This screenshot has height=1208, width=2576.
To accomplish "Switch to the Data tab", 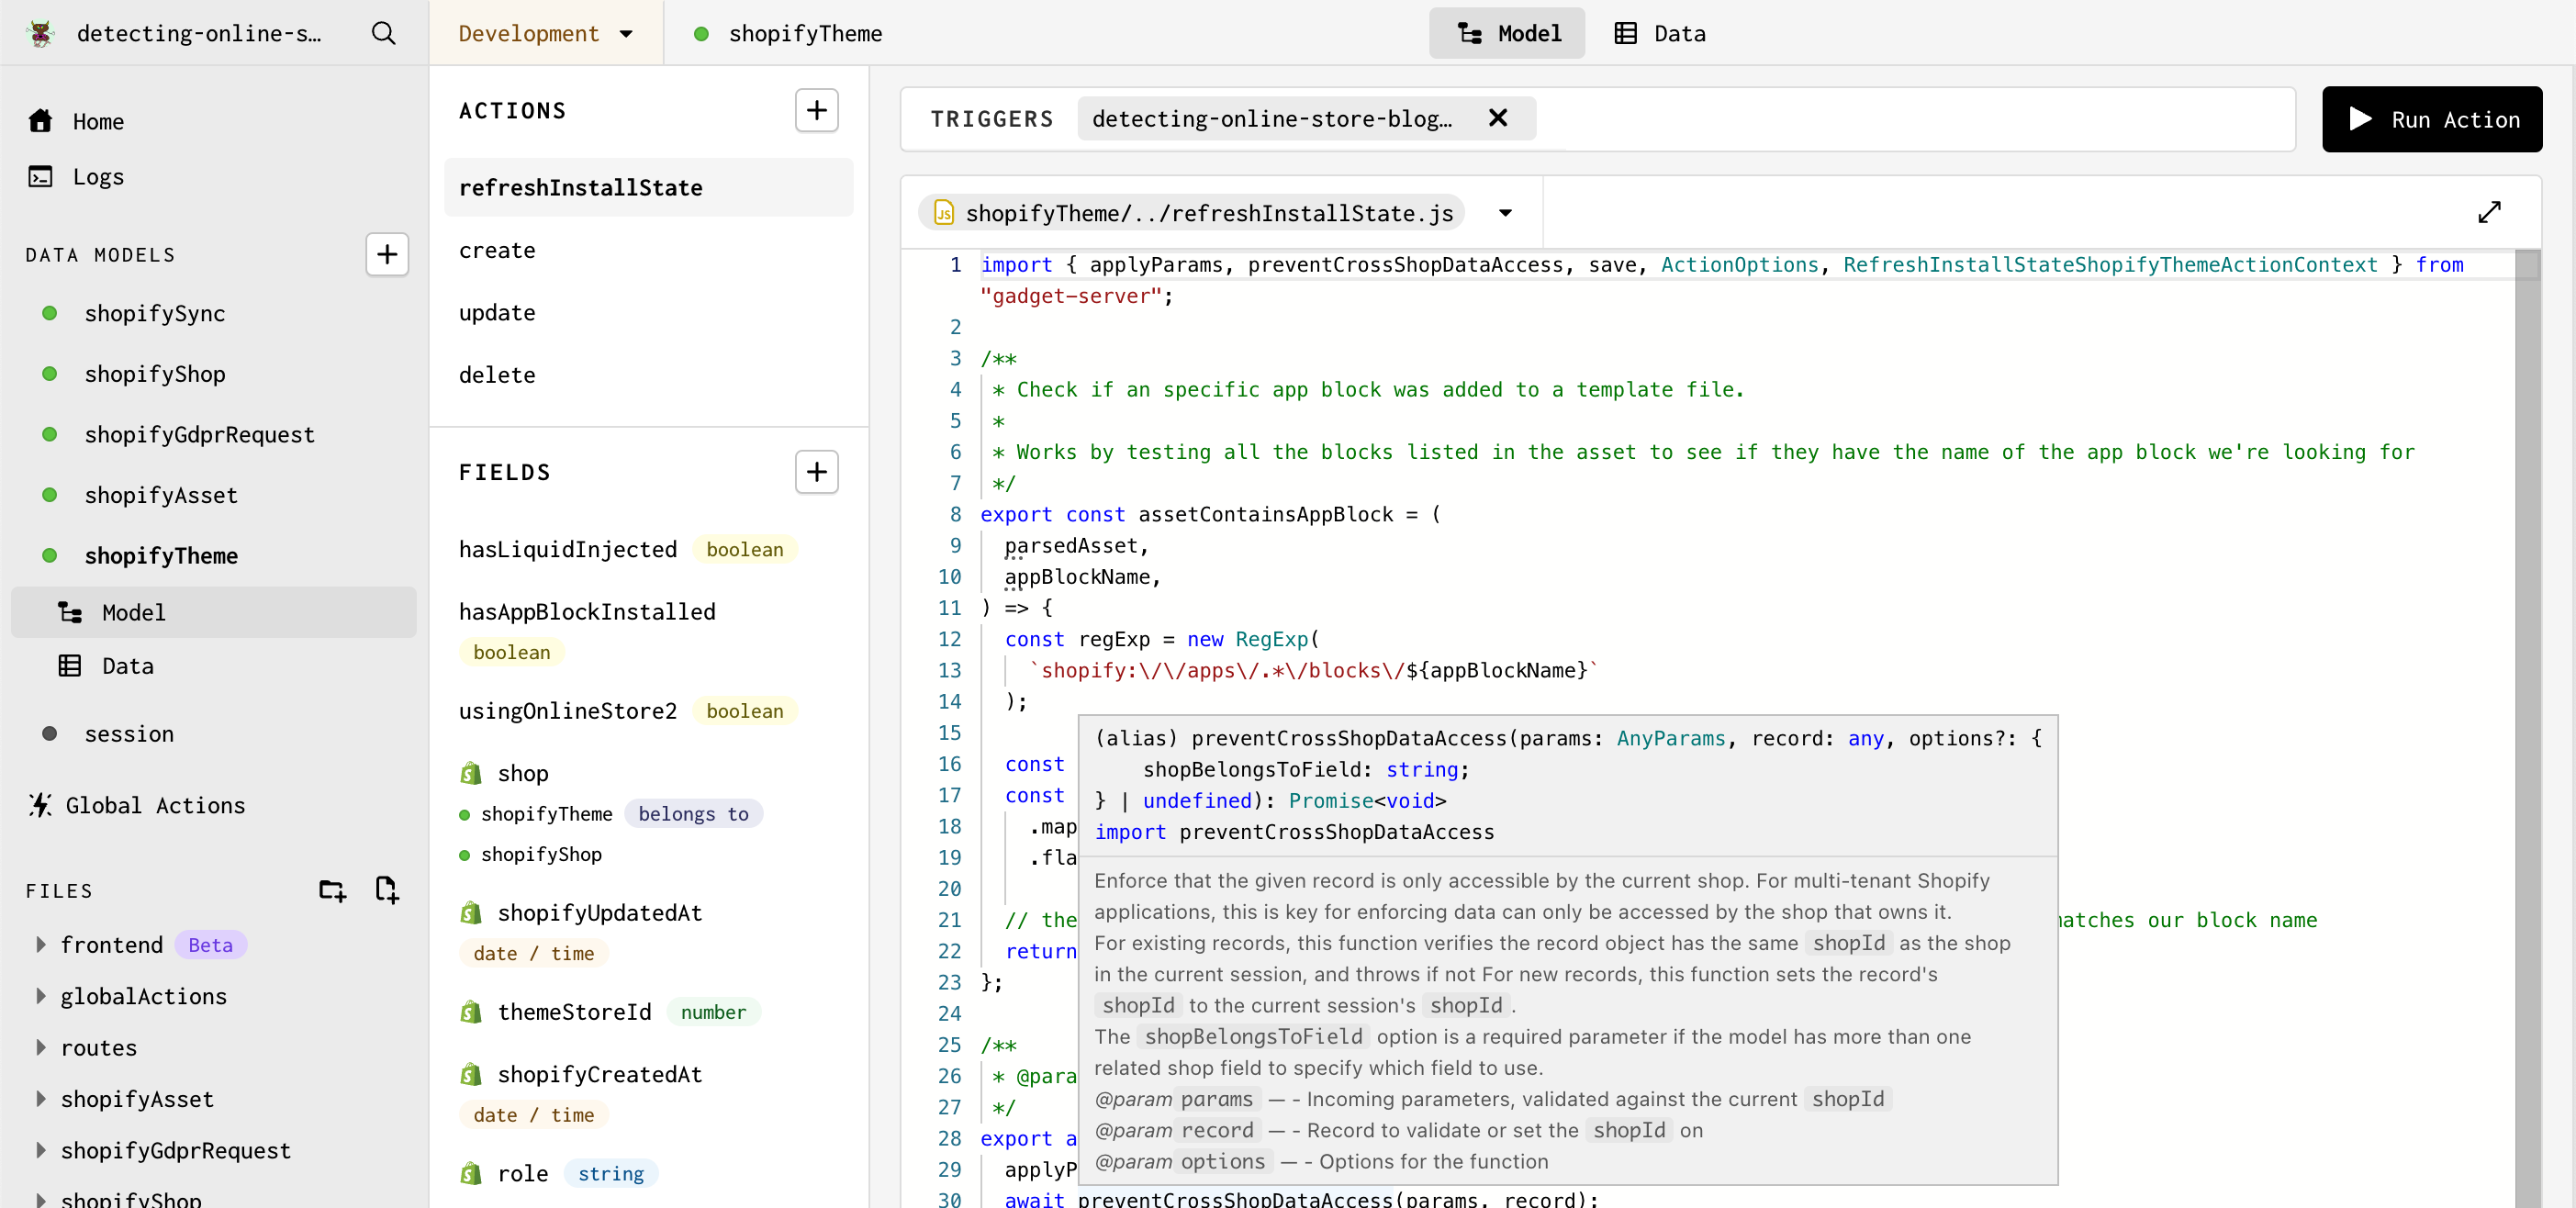I will tap(1660, 33).
